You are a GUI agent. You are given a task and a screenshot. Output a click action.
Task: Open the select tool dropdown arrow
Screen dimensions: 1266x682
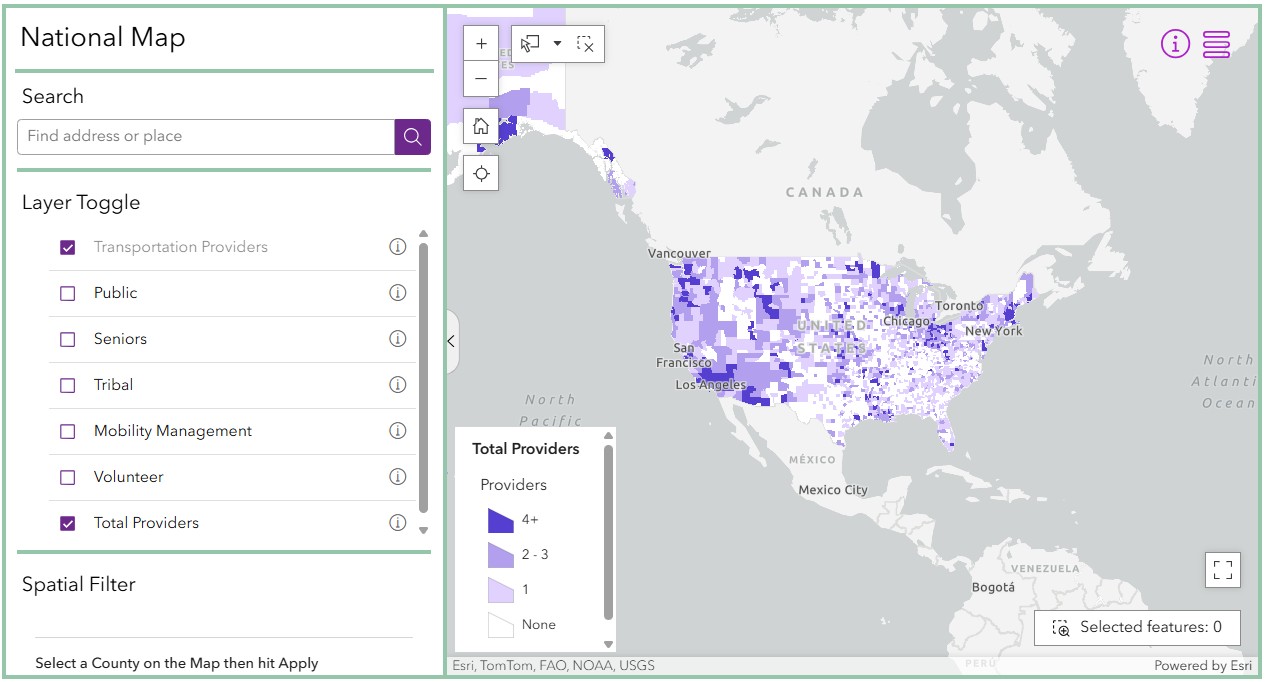click(x=557, y=44)
